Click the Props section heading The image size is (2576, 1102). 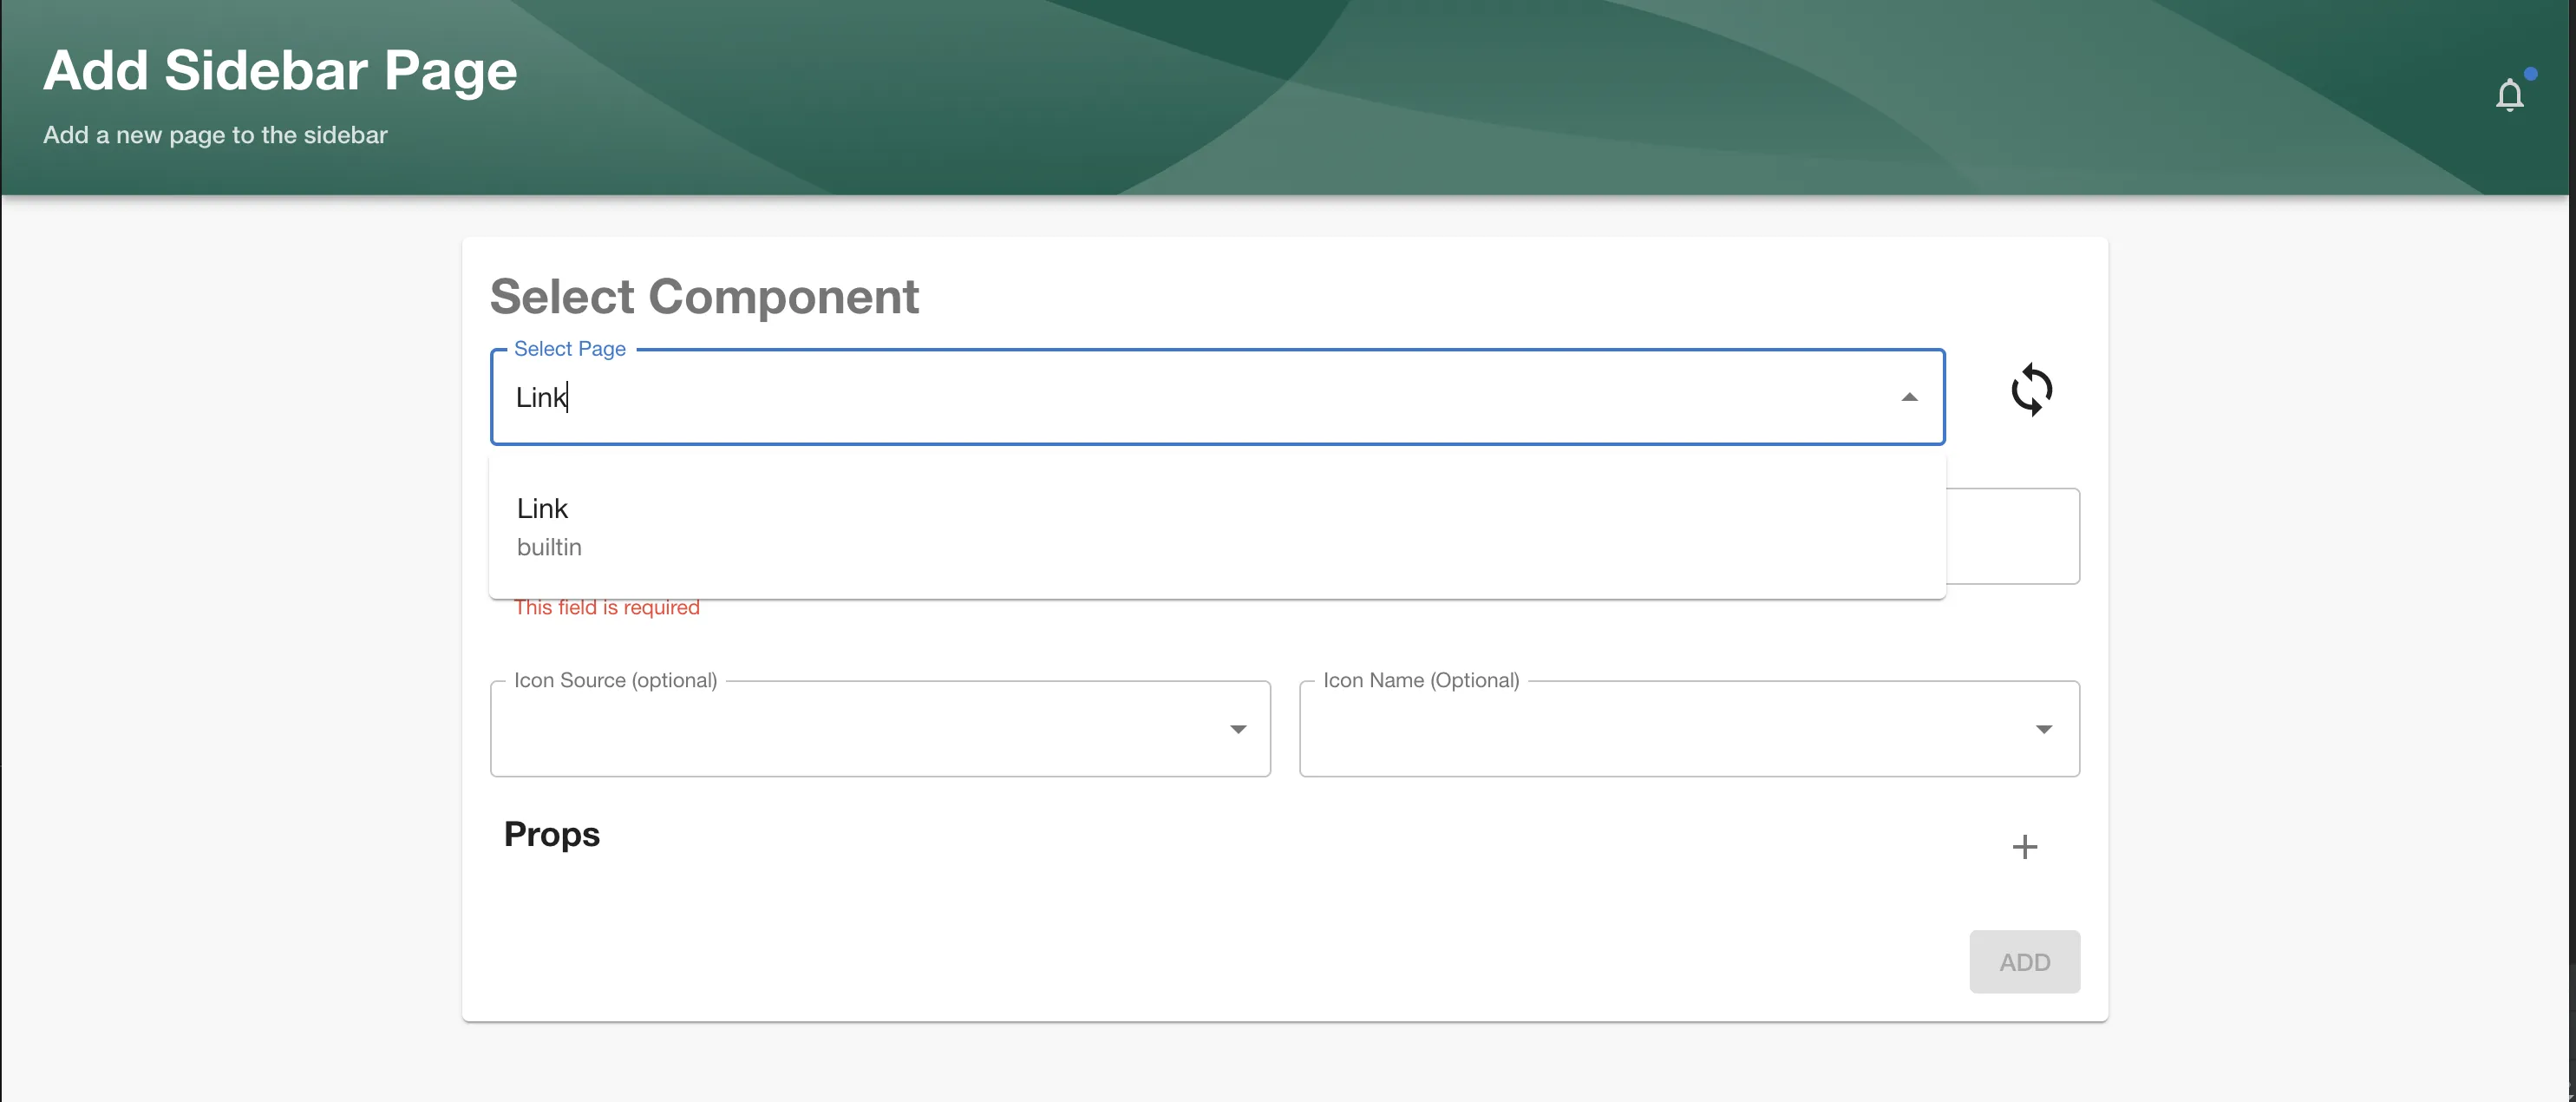[551, 835]
